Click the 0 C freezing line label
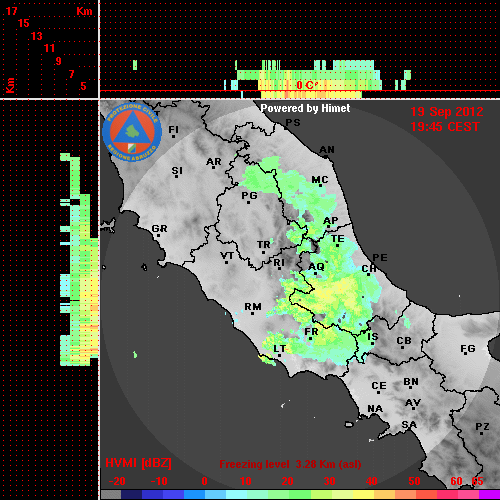The width and height of the screenshot is (500, 500). [x=306, y=85]
